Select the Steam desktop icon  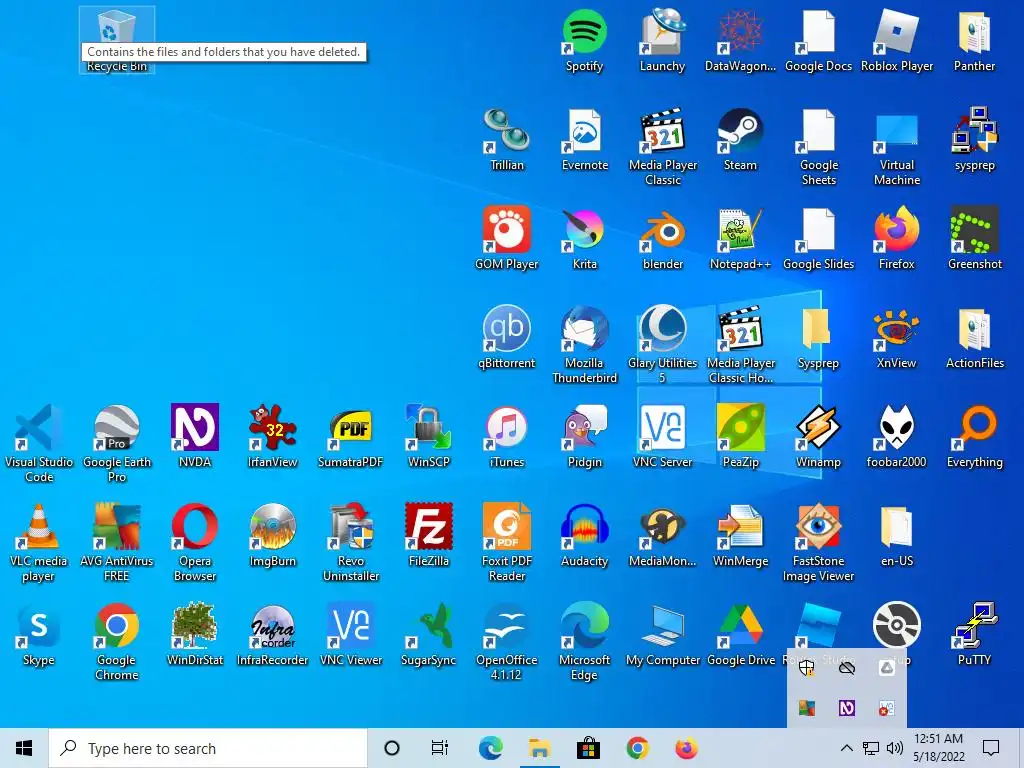pyautogui.click(x=740, y=140)
